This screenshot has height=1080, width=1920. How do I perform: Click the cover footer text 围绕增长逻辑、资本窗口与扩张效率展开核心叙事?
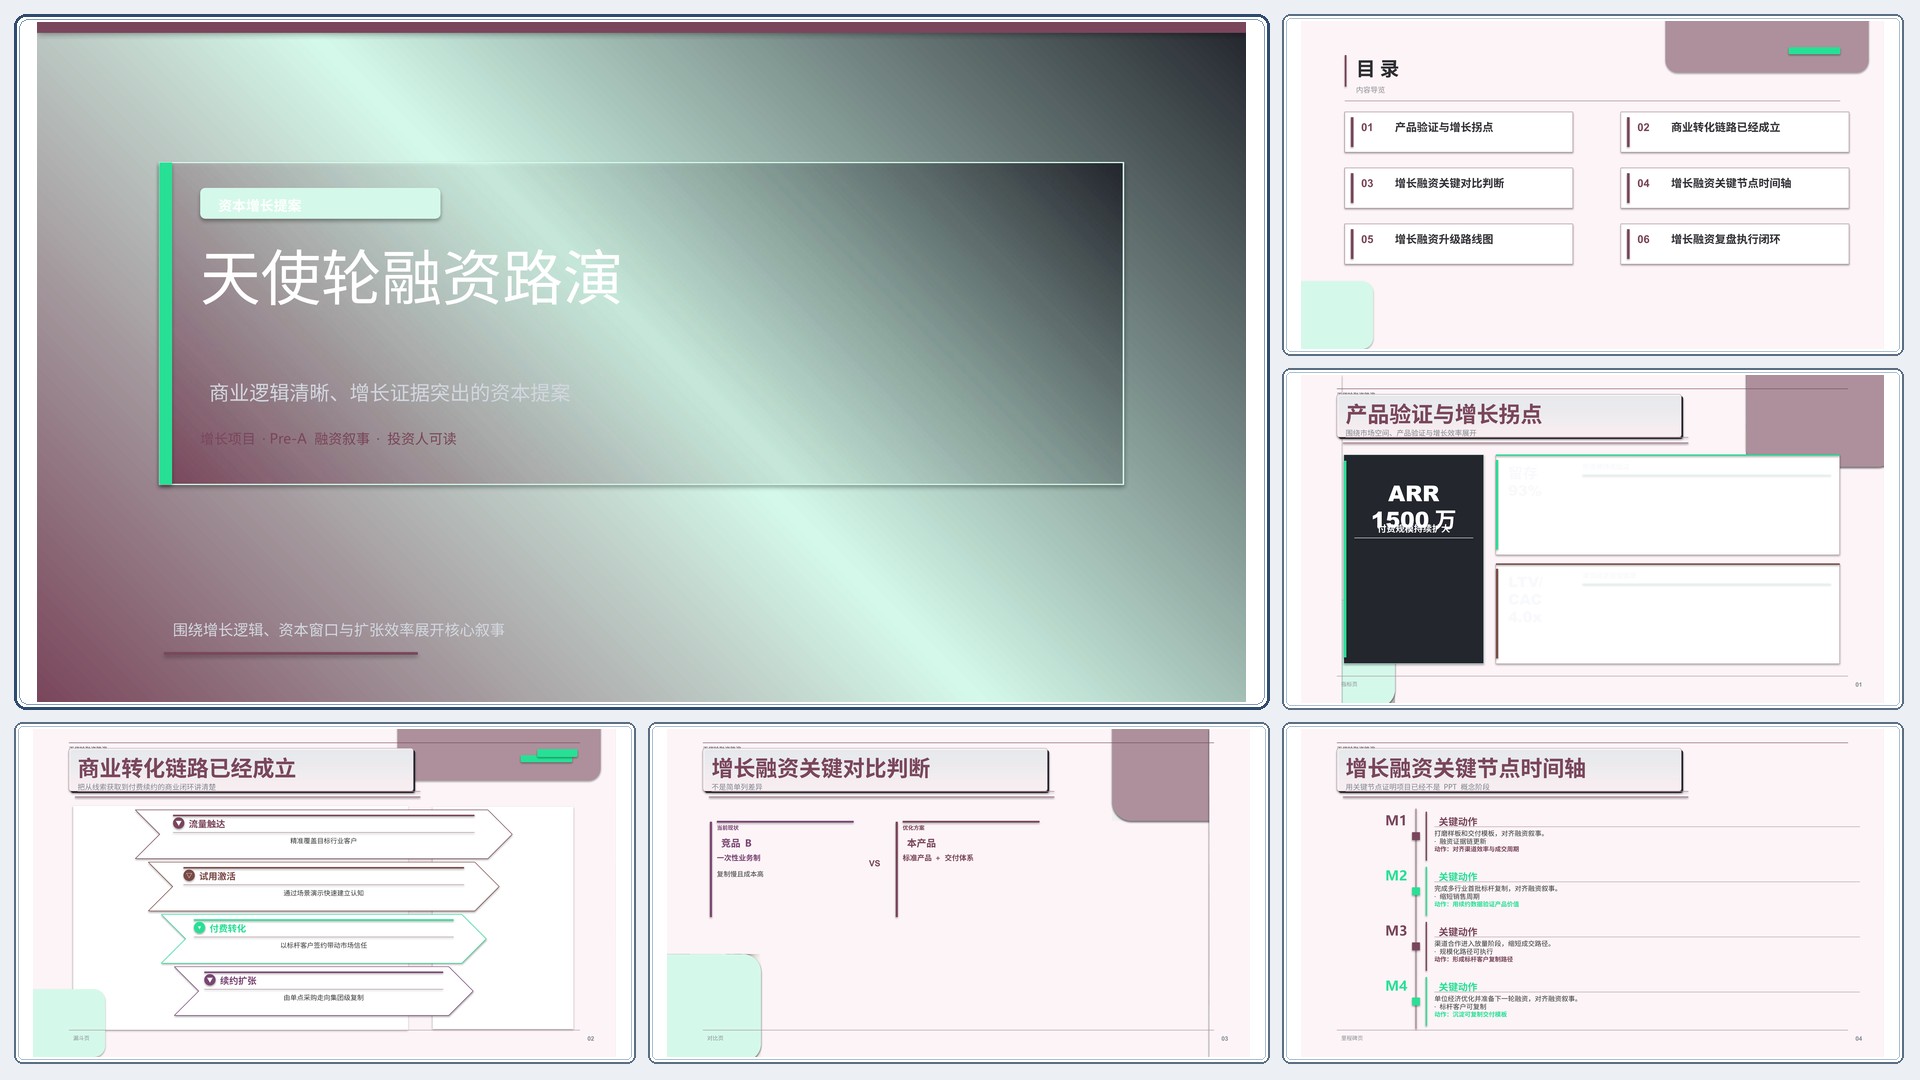click(338, 630)
